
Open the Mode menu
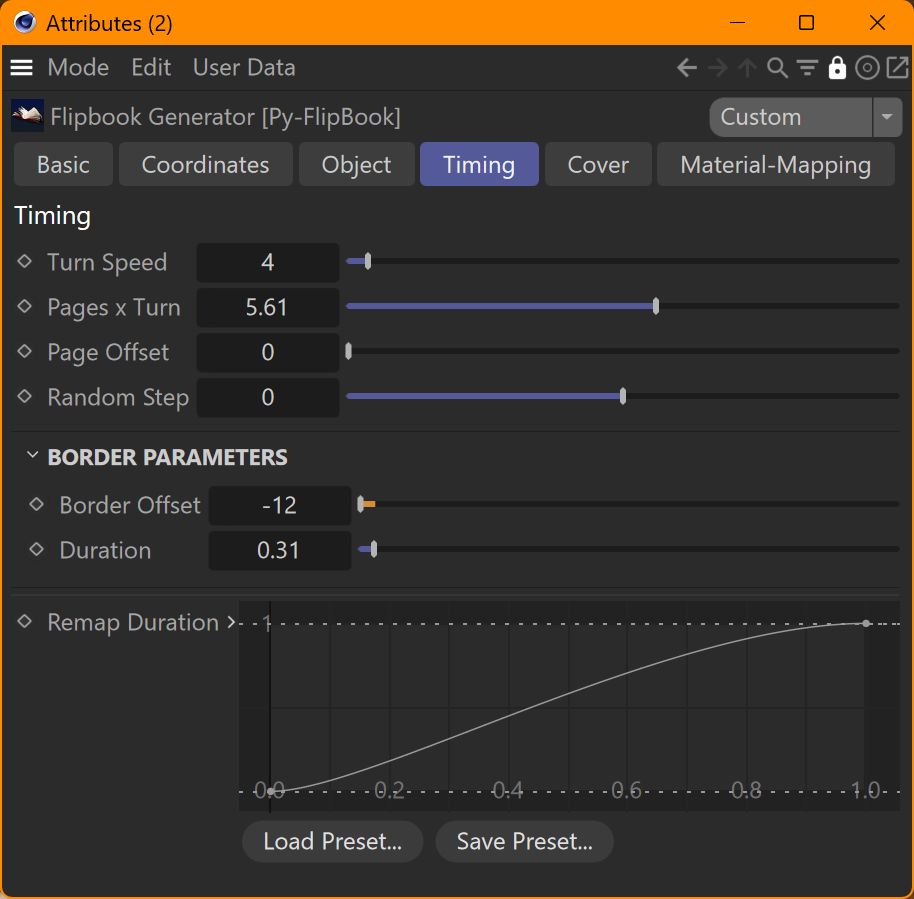pyautogui.click(x=78, y=68)
